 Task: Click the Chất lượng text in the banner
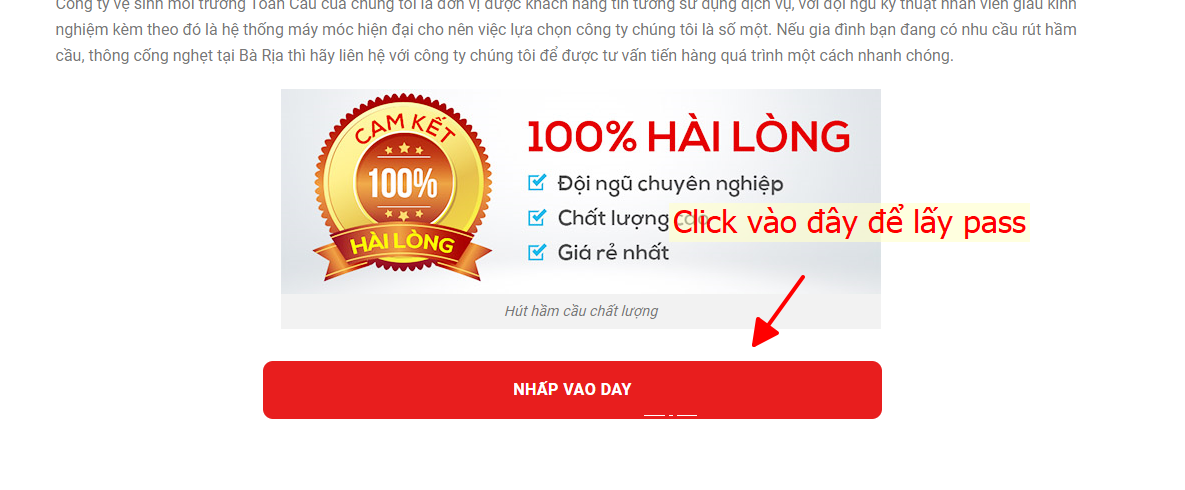(614, 219)
